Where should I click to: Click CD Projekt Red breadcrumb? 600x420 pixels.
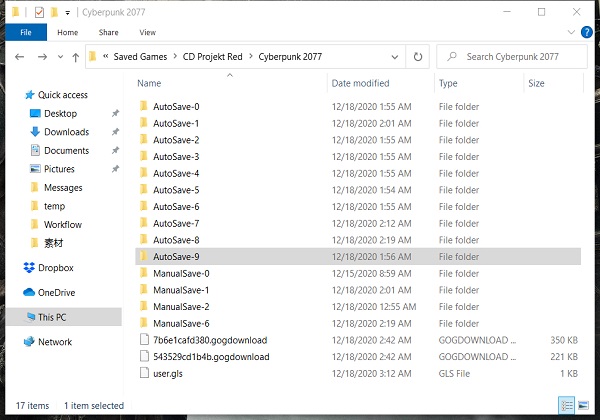point(212,57)
